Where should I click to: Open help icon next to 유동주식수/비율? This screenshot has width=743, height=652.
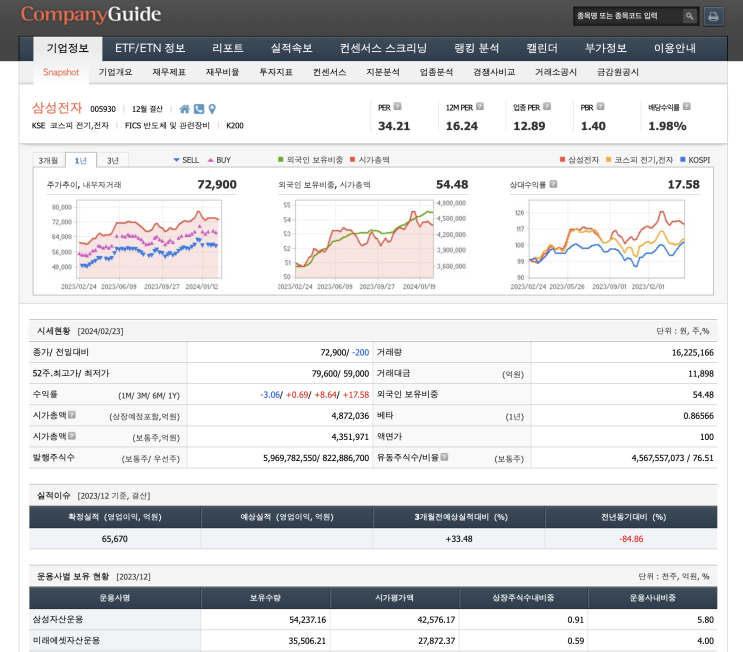coord(444,457)
